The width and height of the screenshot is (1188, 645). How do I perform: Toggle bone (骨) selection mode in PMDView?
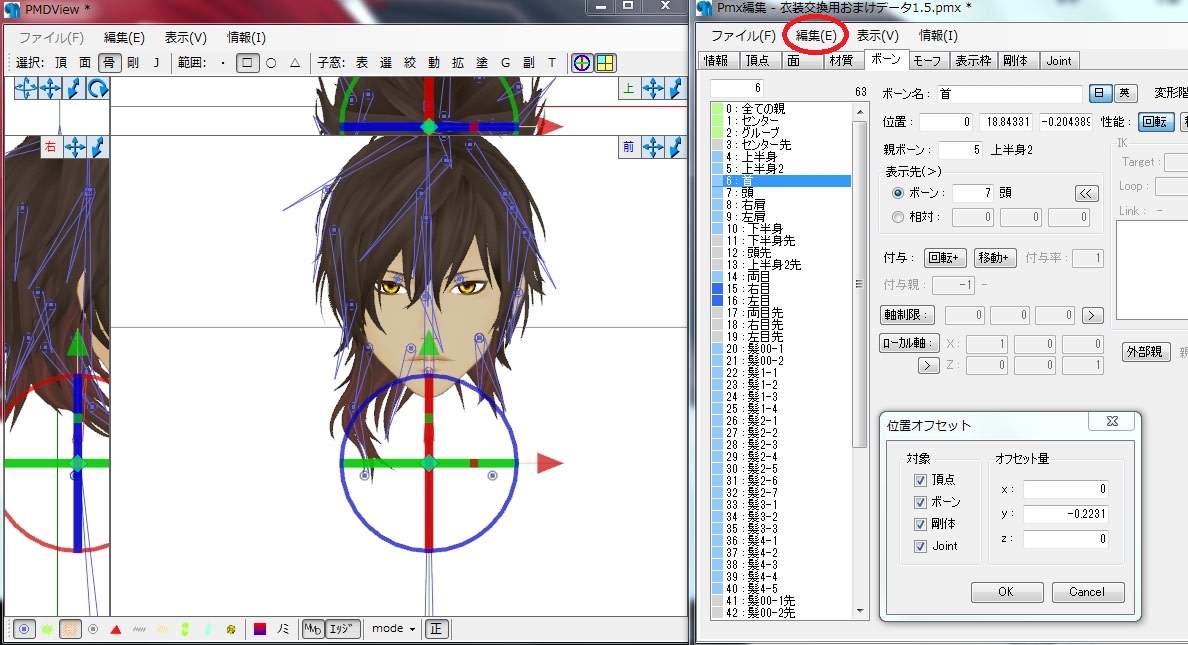click(x=109, y=63)
